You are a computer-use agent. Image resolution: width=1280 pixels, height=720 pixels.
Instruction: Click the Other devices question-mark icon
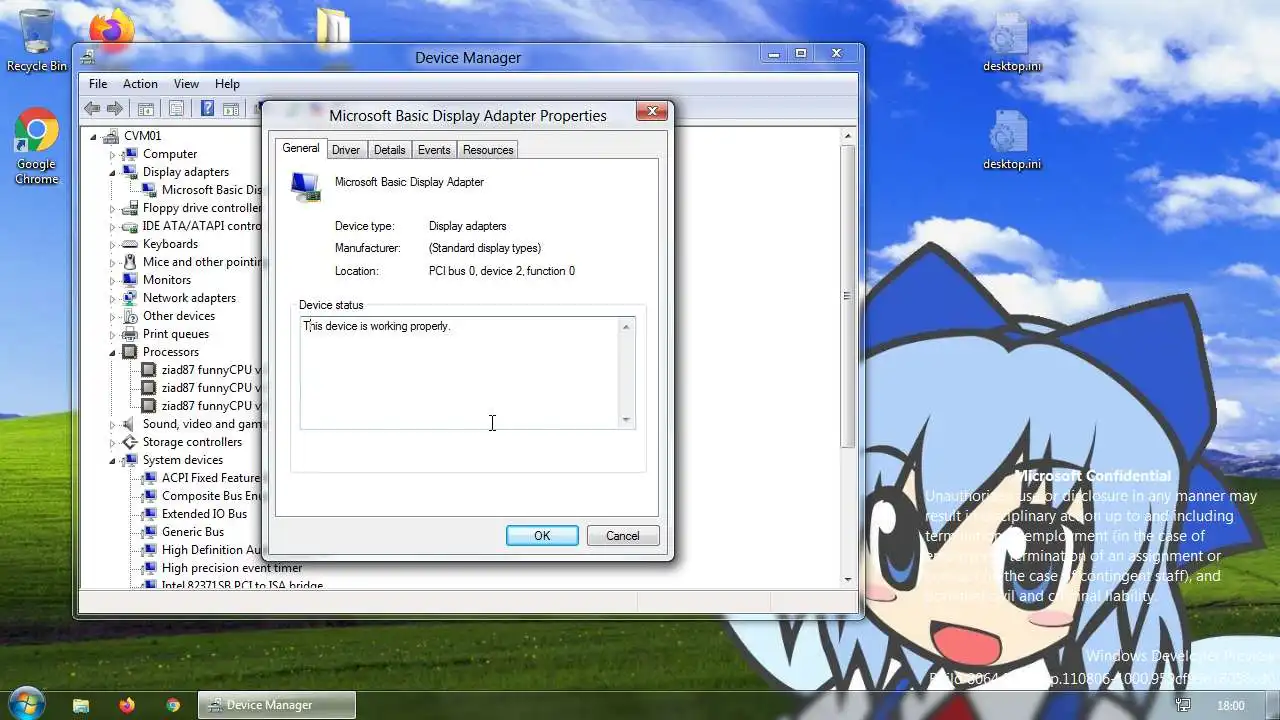pyautogui.click(x=129, y=316)
